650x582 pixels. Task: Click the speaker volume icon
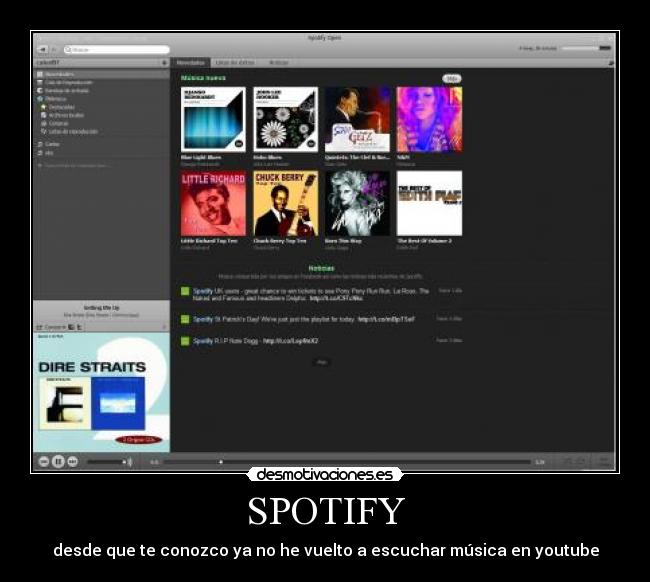tap(129, 462)
